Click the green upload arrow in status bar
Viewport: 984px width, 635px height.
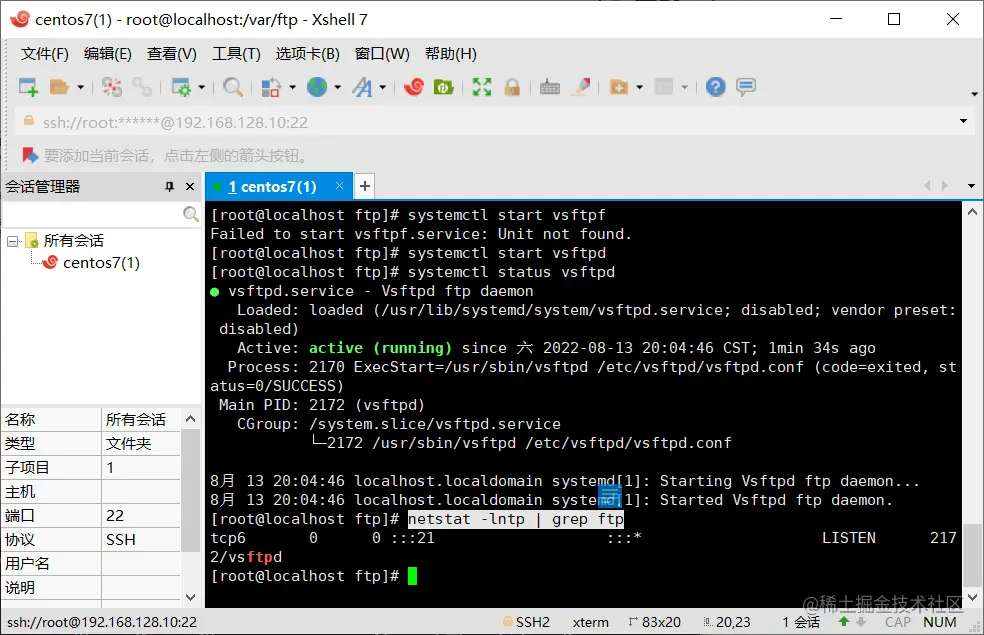click(x=843, y=621)
